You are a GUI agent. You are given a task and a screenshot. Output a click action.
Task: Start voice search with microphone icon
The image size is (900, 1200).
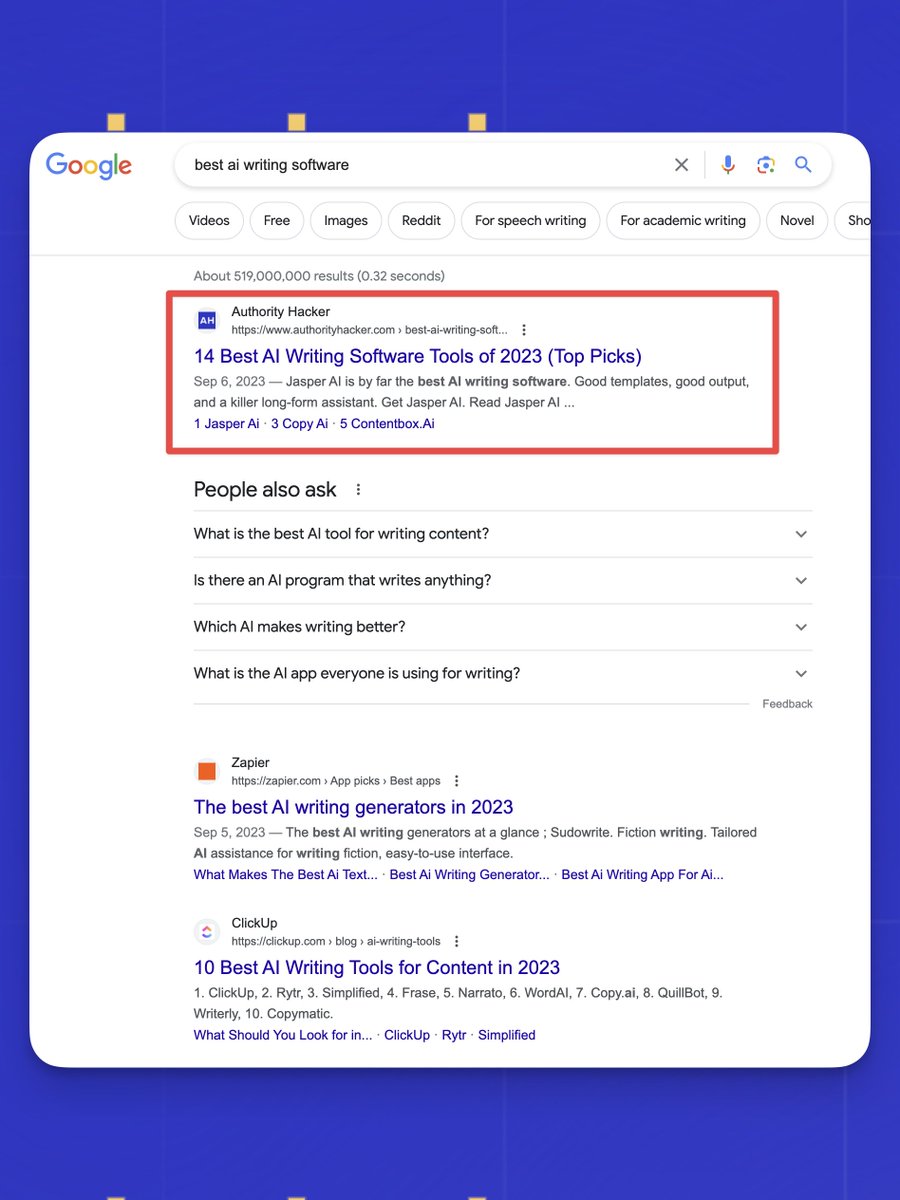coord(728,165)
